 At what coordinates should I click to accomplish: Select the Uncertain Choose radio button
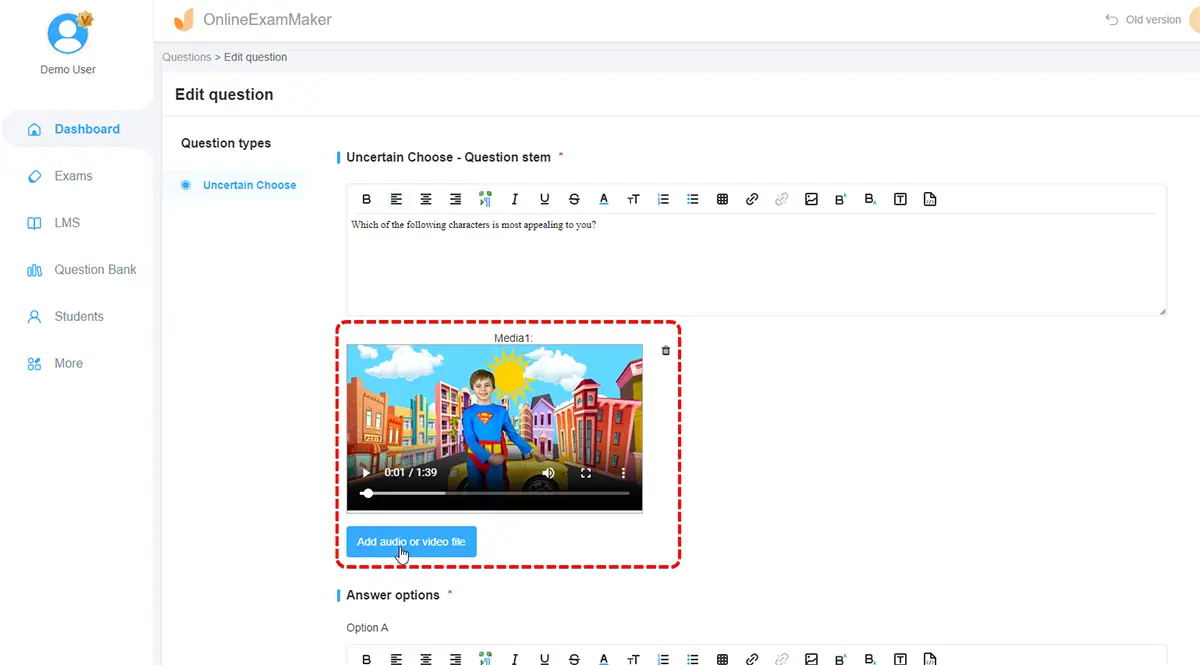[x=186, y=185]
